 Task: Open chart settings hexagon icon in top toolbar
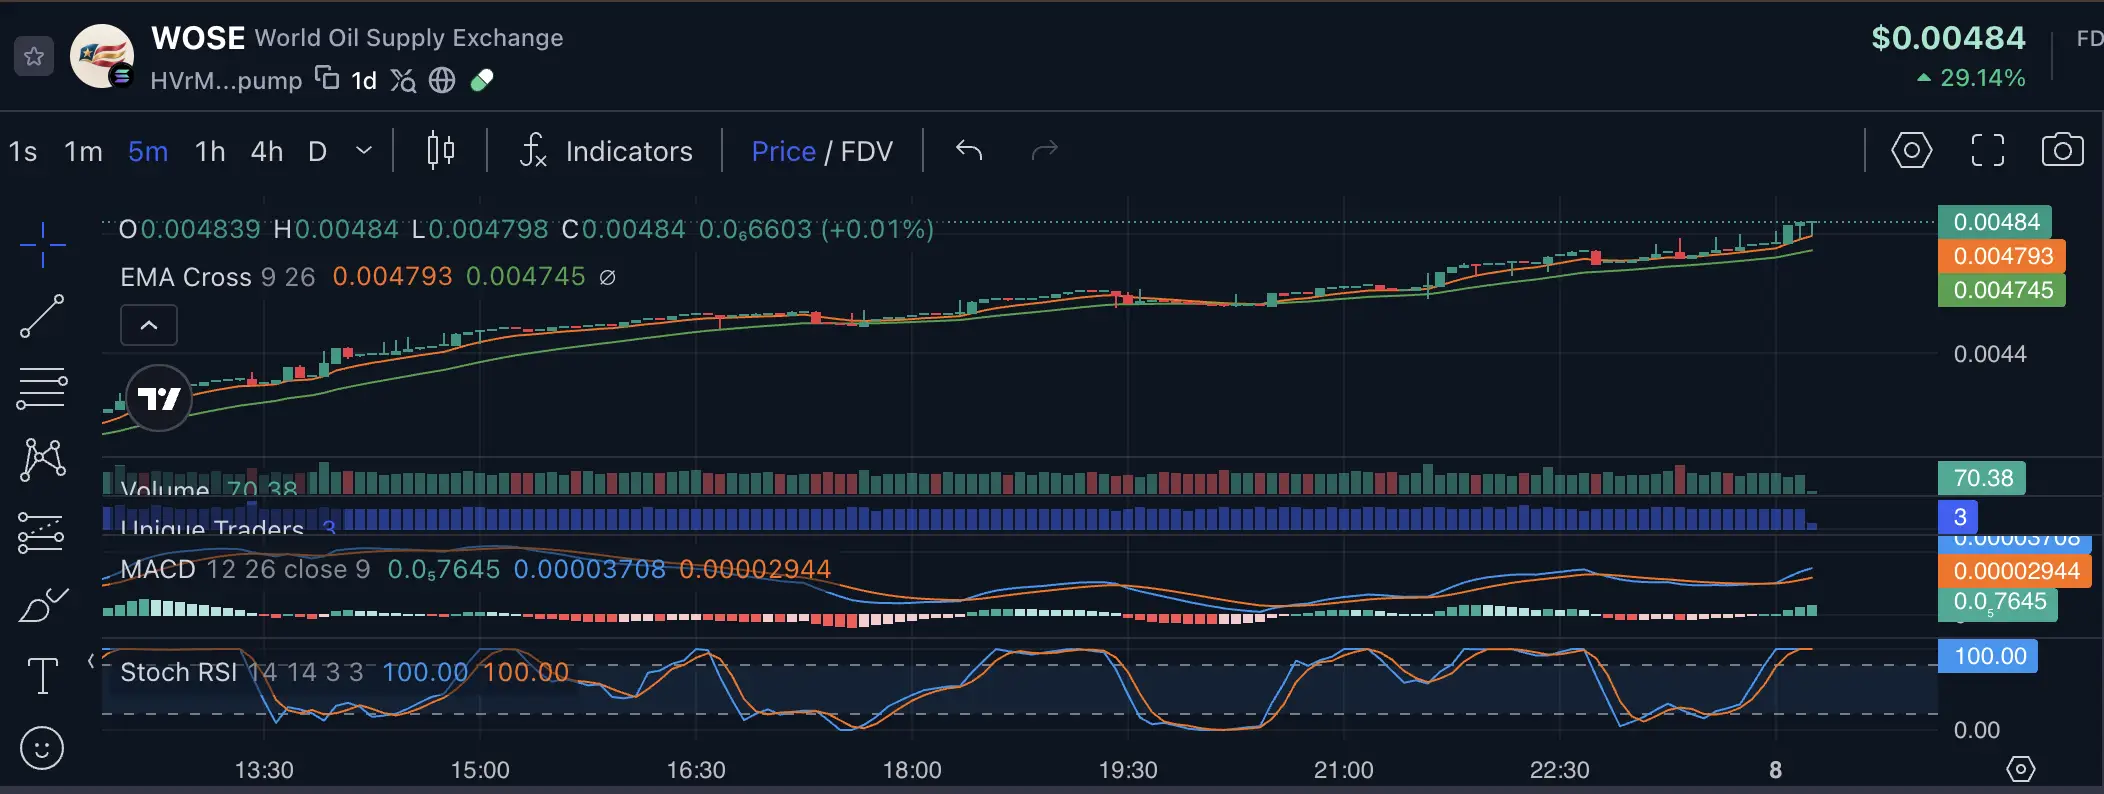(1911, 151)
